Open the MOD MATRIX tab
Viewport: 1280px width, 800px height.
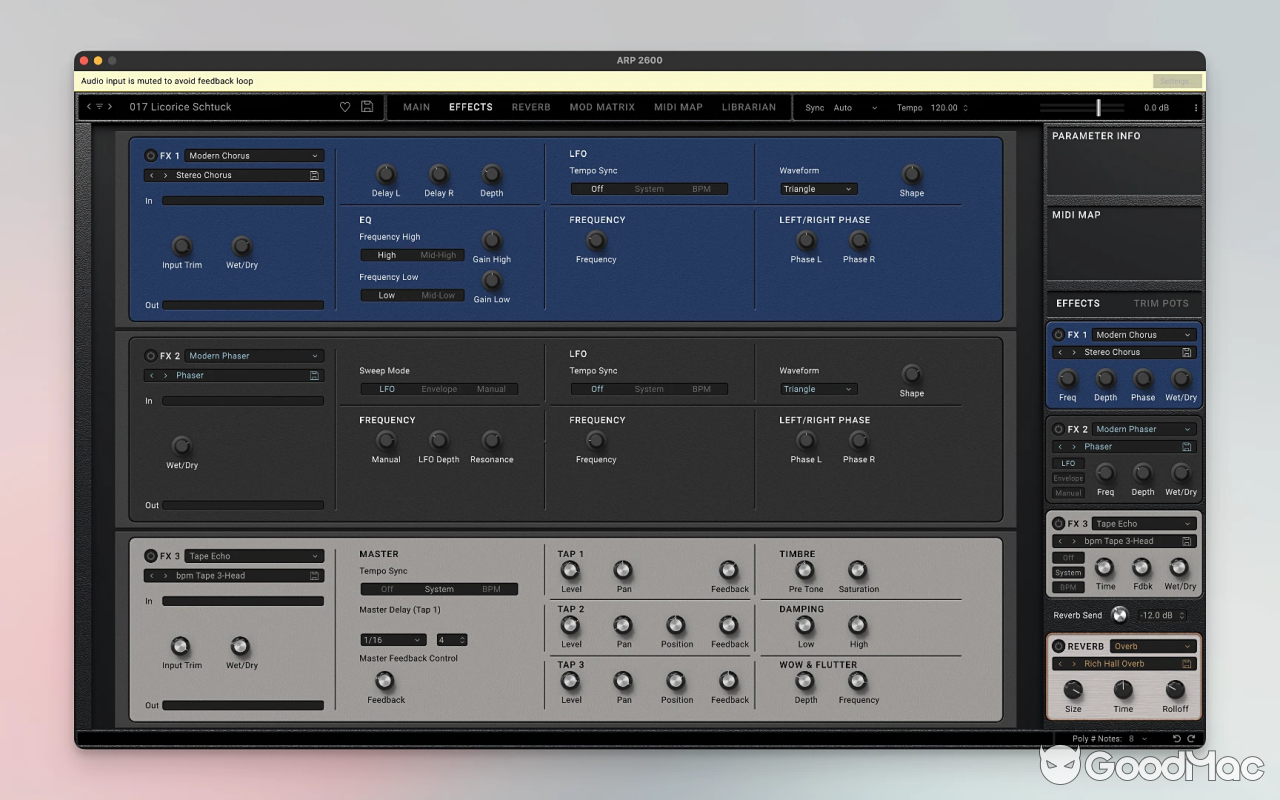[602, 107]
